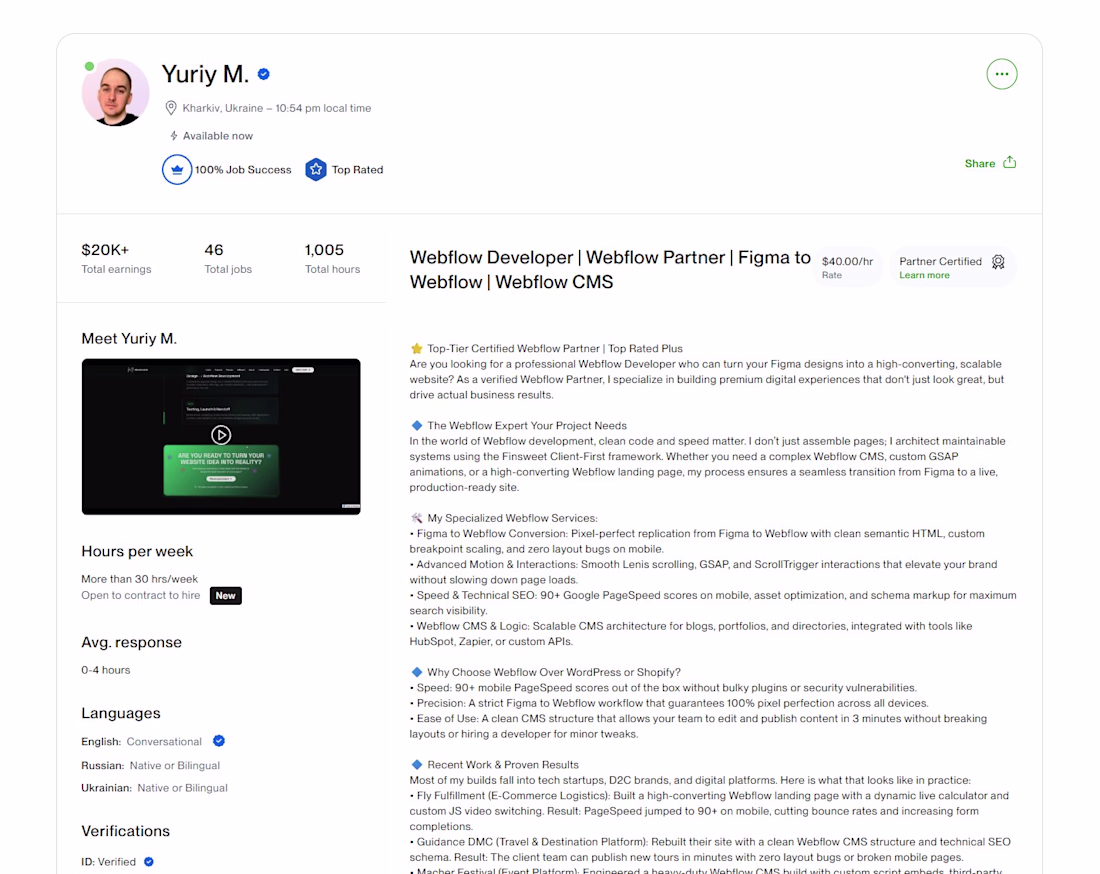The height and width of the screenshot is (874, 1100).
Task: Click the lightning bolt Available now icon
Action: click(x=173, y=135)
